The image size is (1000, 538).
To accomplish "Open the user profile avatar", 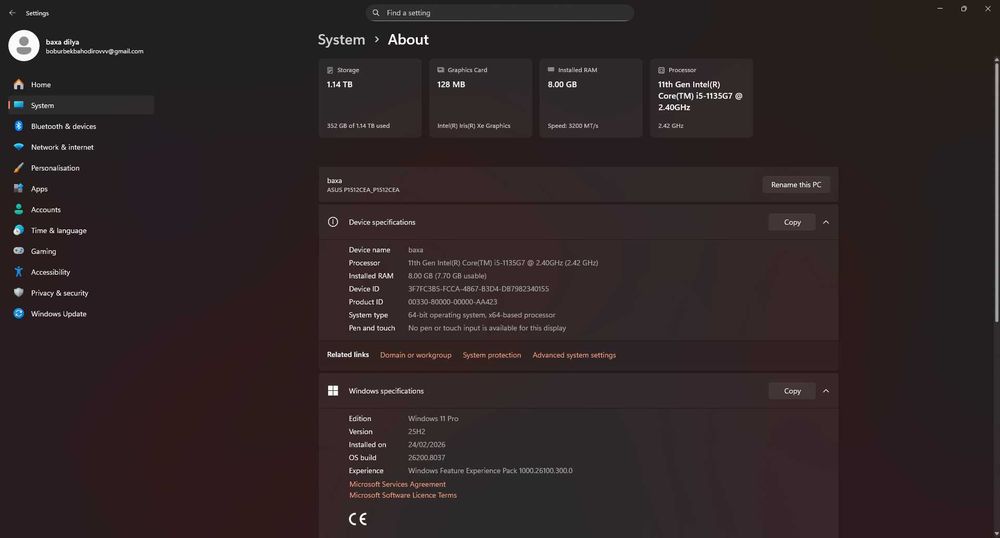I will (24, 46).
